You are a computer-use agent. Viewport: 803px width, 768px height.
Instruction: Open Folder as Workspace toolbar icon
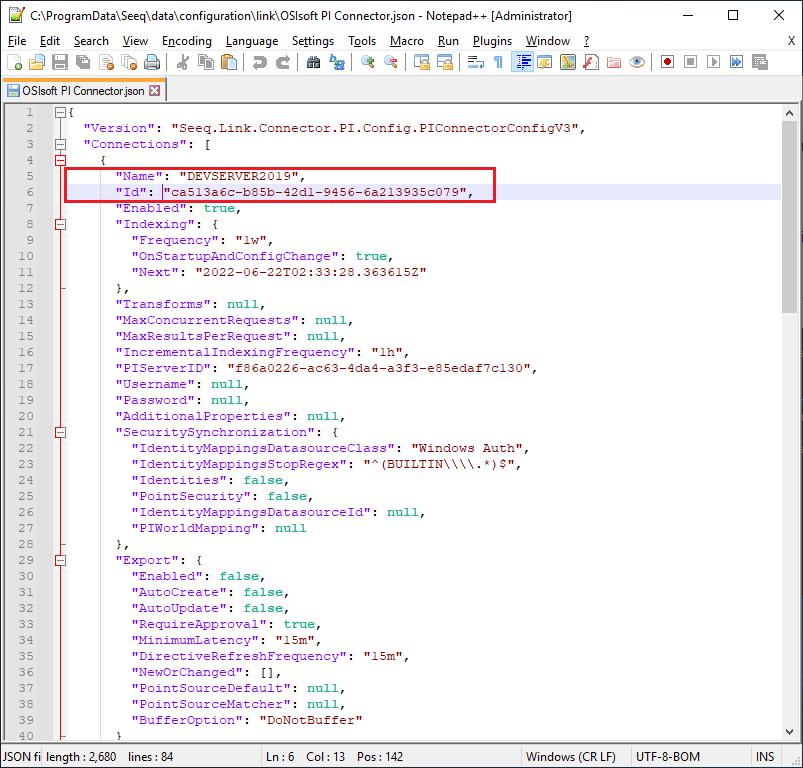point(614,62)
